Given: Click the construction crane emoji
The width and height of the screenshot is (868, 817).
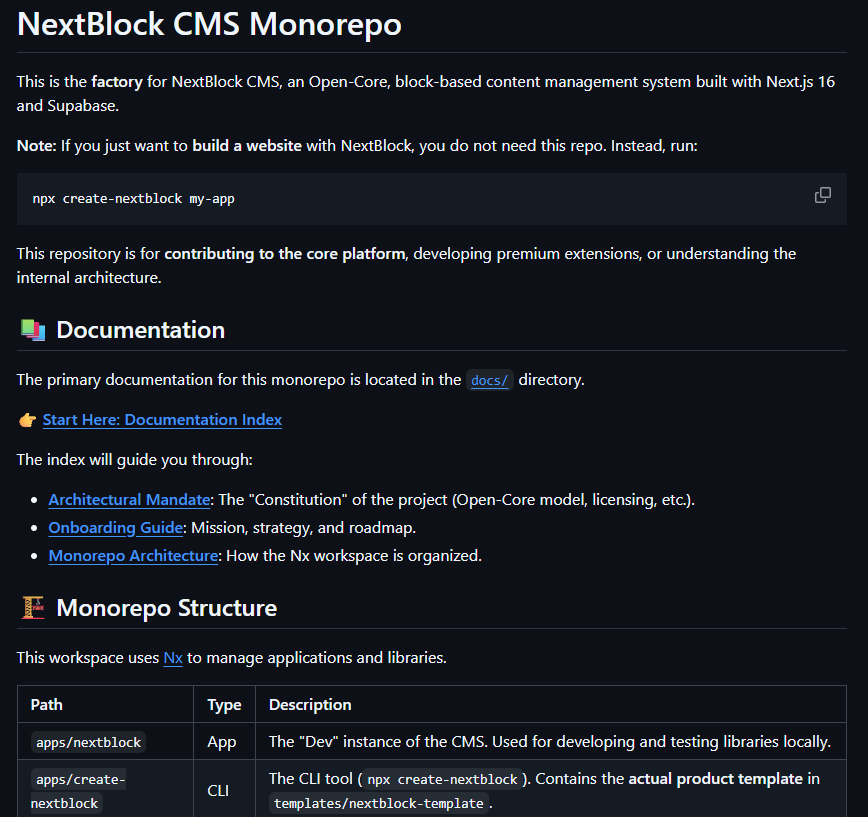Looking at the screenshot, I should tap(33, 608).
